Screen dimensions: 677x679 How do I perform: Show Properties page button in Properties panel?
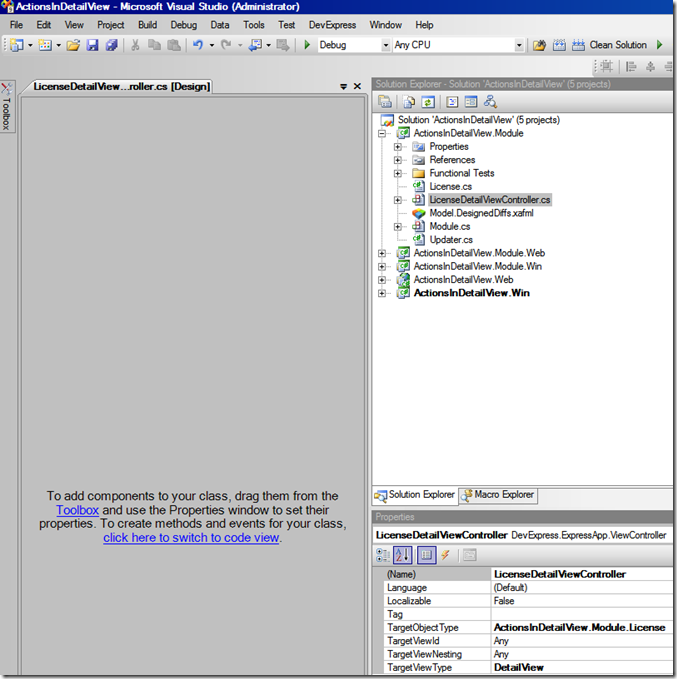pos(427,555)
